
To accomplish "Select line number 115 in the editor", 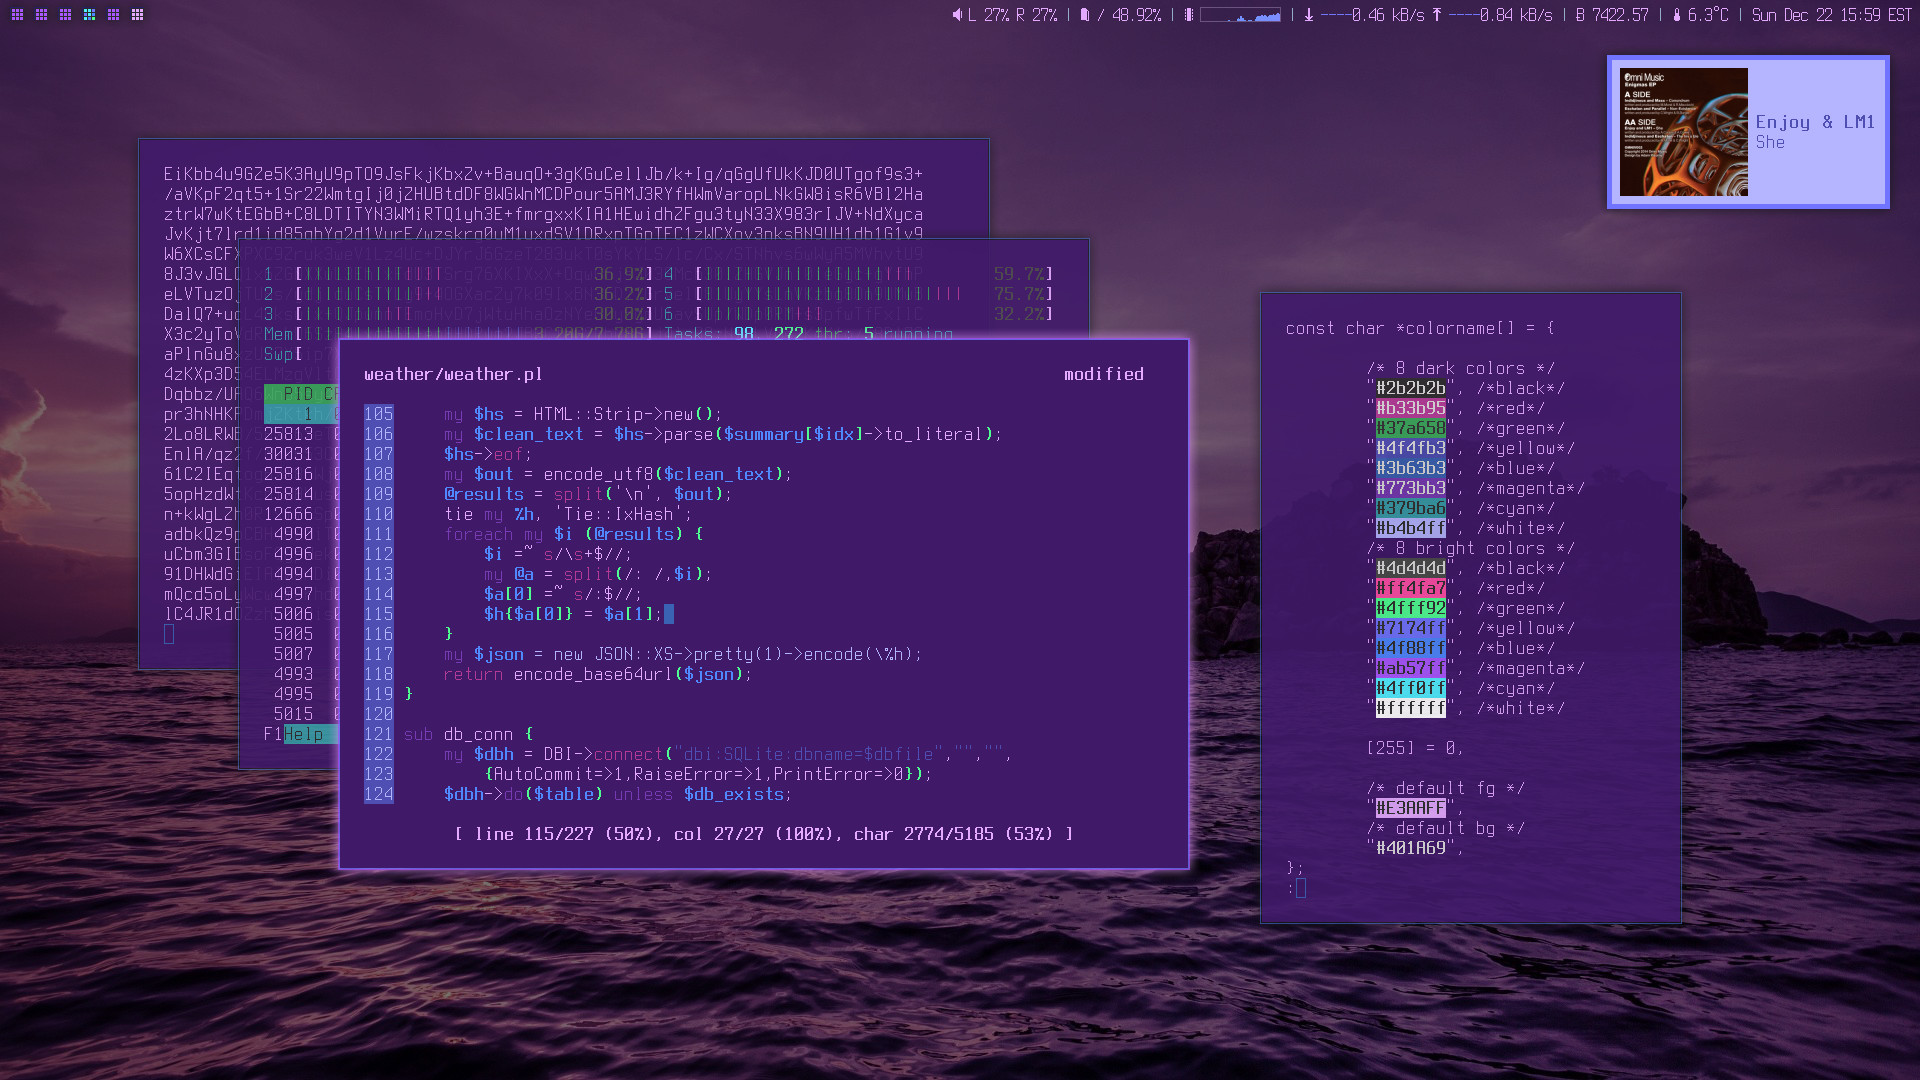I will (x=378, y=614).
